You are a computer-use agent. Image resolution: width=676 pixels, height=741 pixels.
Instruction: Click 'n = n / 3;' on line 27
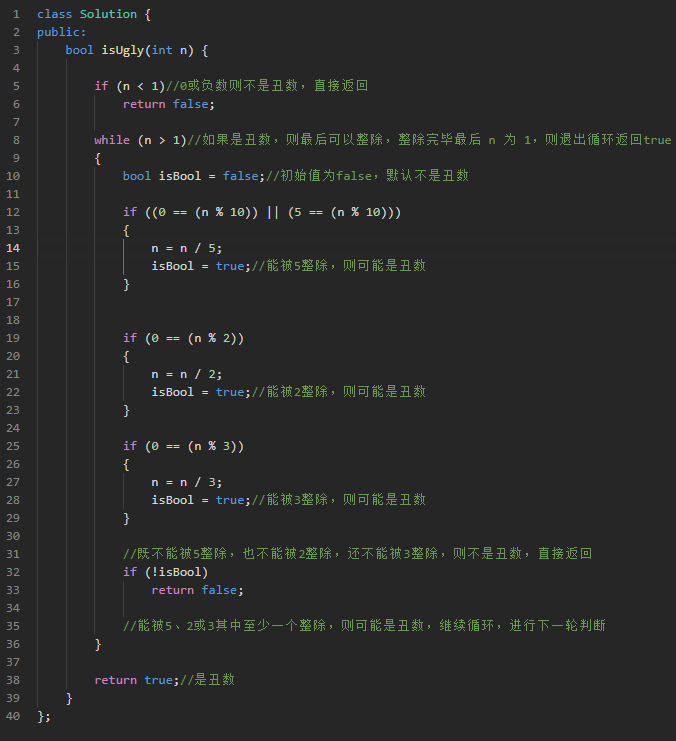point(186,482)
